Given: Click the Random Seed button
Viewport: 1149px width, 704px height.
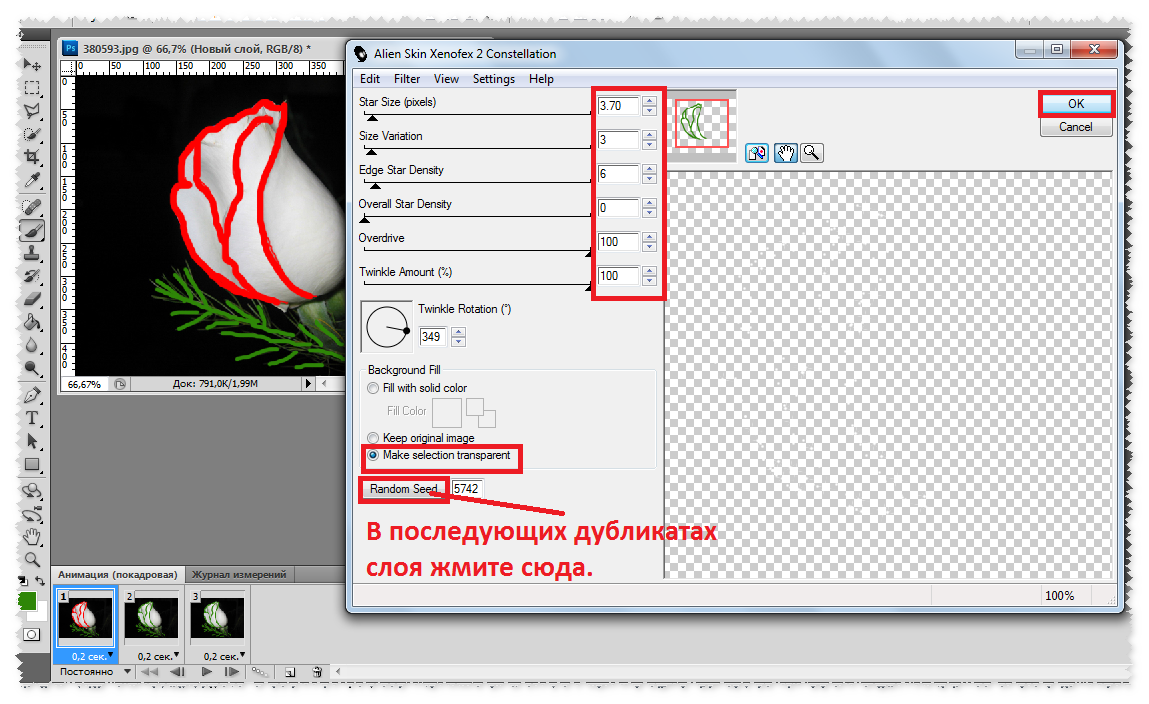Looking at the screenshot, I should click(x=403, y=489).
